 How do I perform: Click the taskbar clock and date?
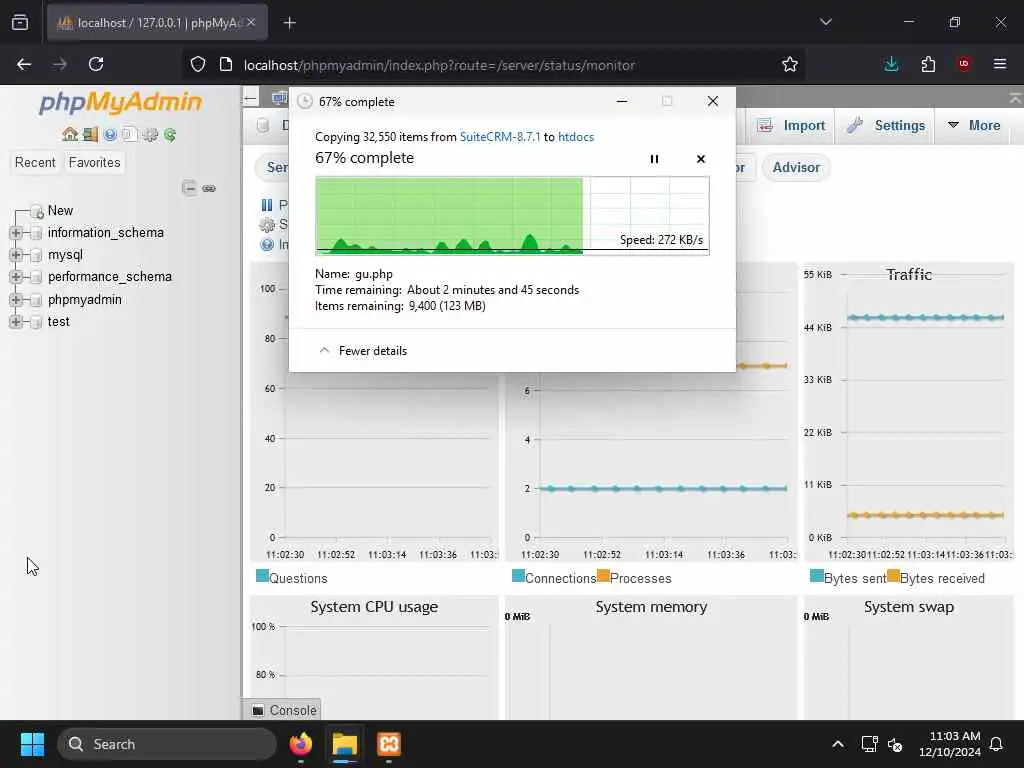pos(950,744)
